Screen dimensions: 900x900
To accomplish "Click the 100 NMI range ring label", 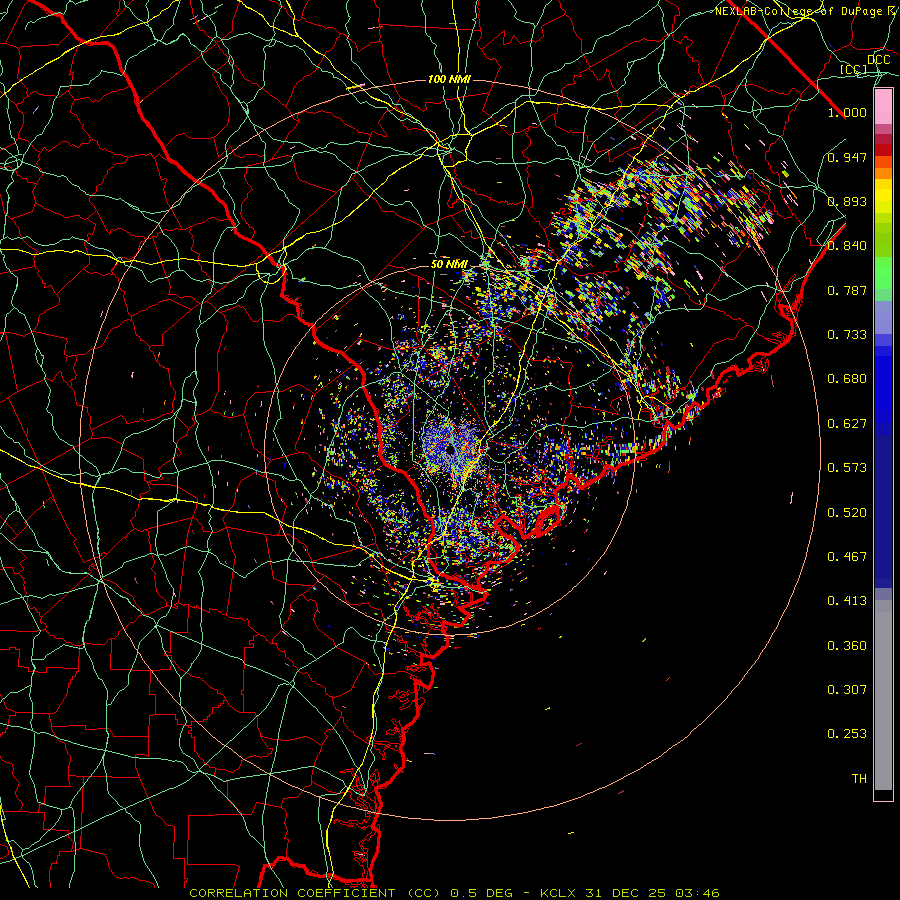I will [449, 79].
